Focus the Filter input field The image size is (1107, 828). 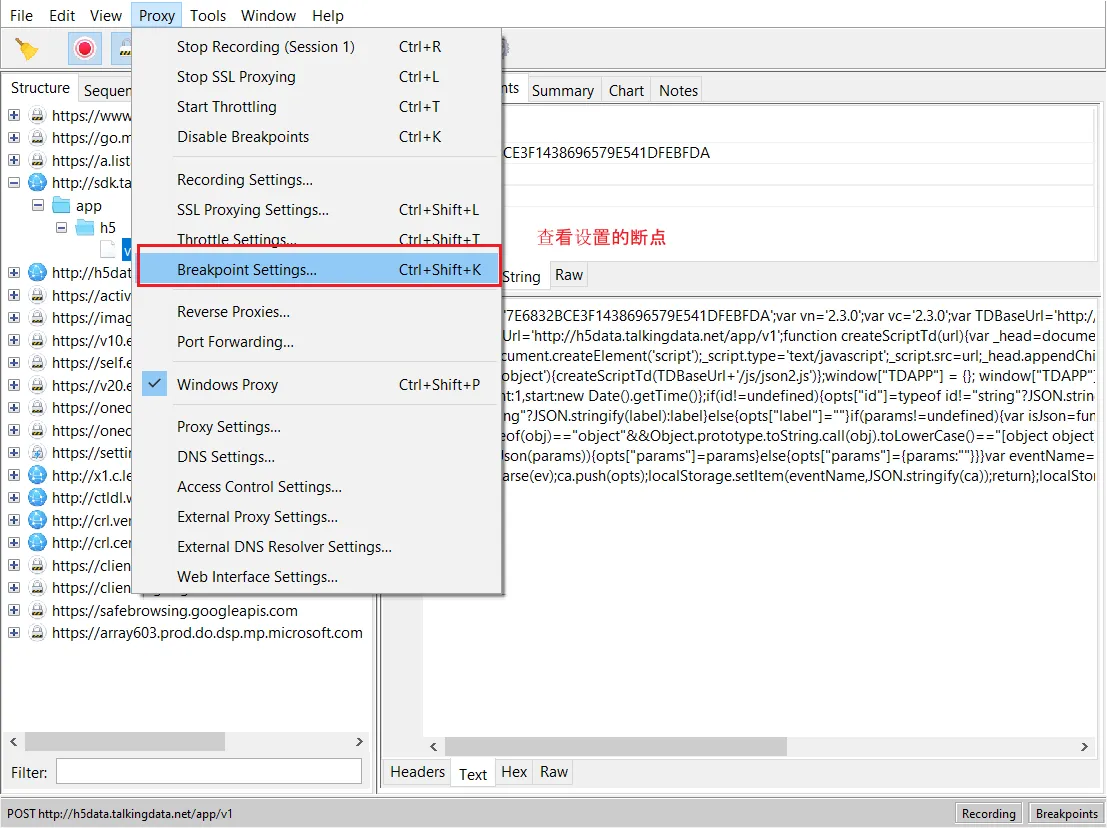pyautogui.click(x=209, y=772)
